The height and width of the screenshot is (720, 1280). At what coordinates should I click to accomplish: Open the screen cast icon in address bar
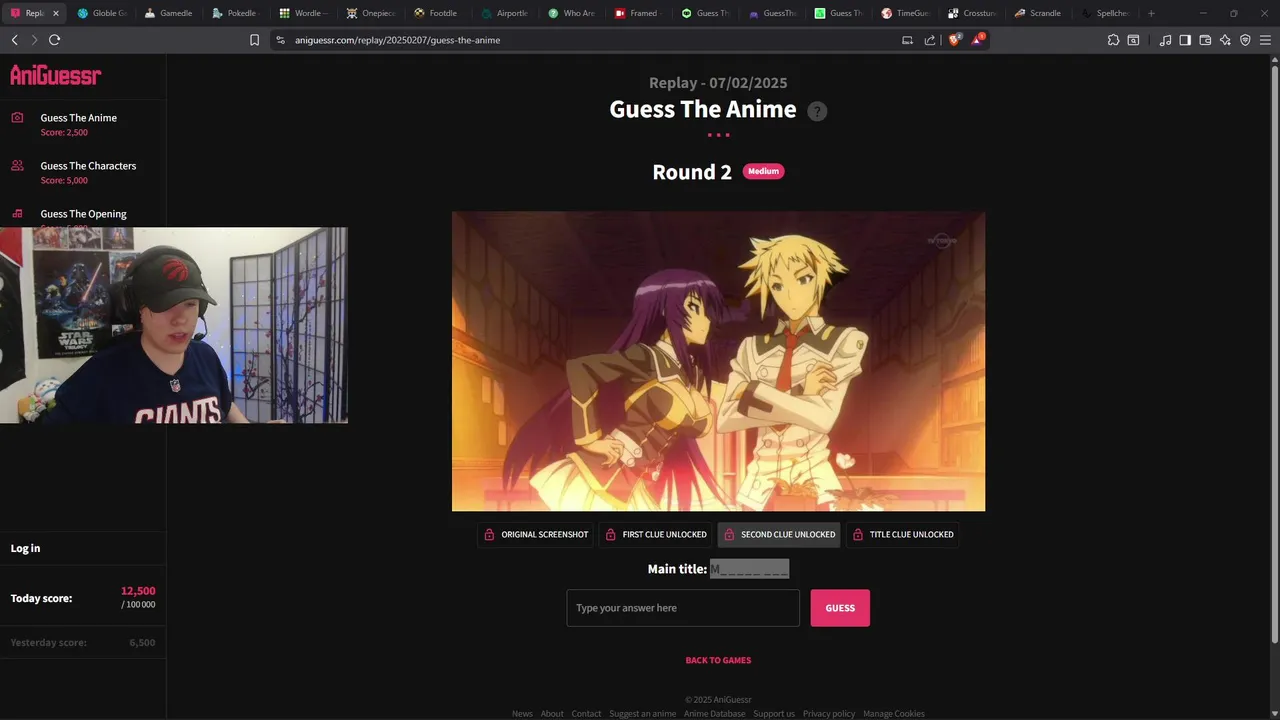click(x=907, y=40)
